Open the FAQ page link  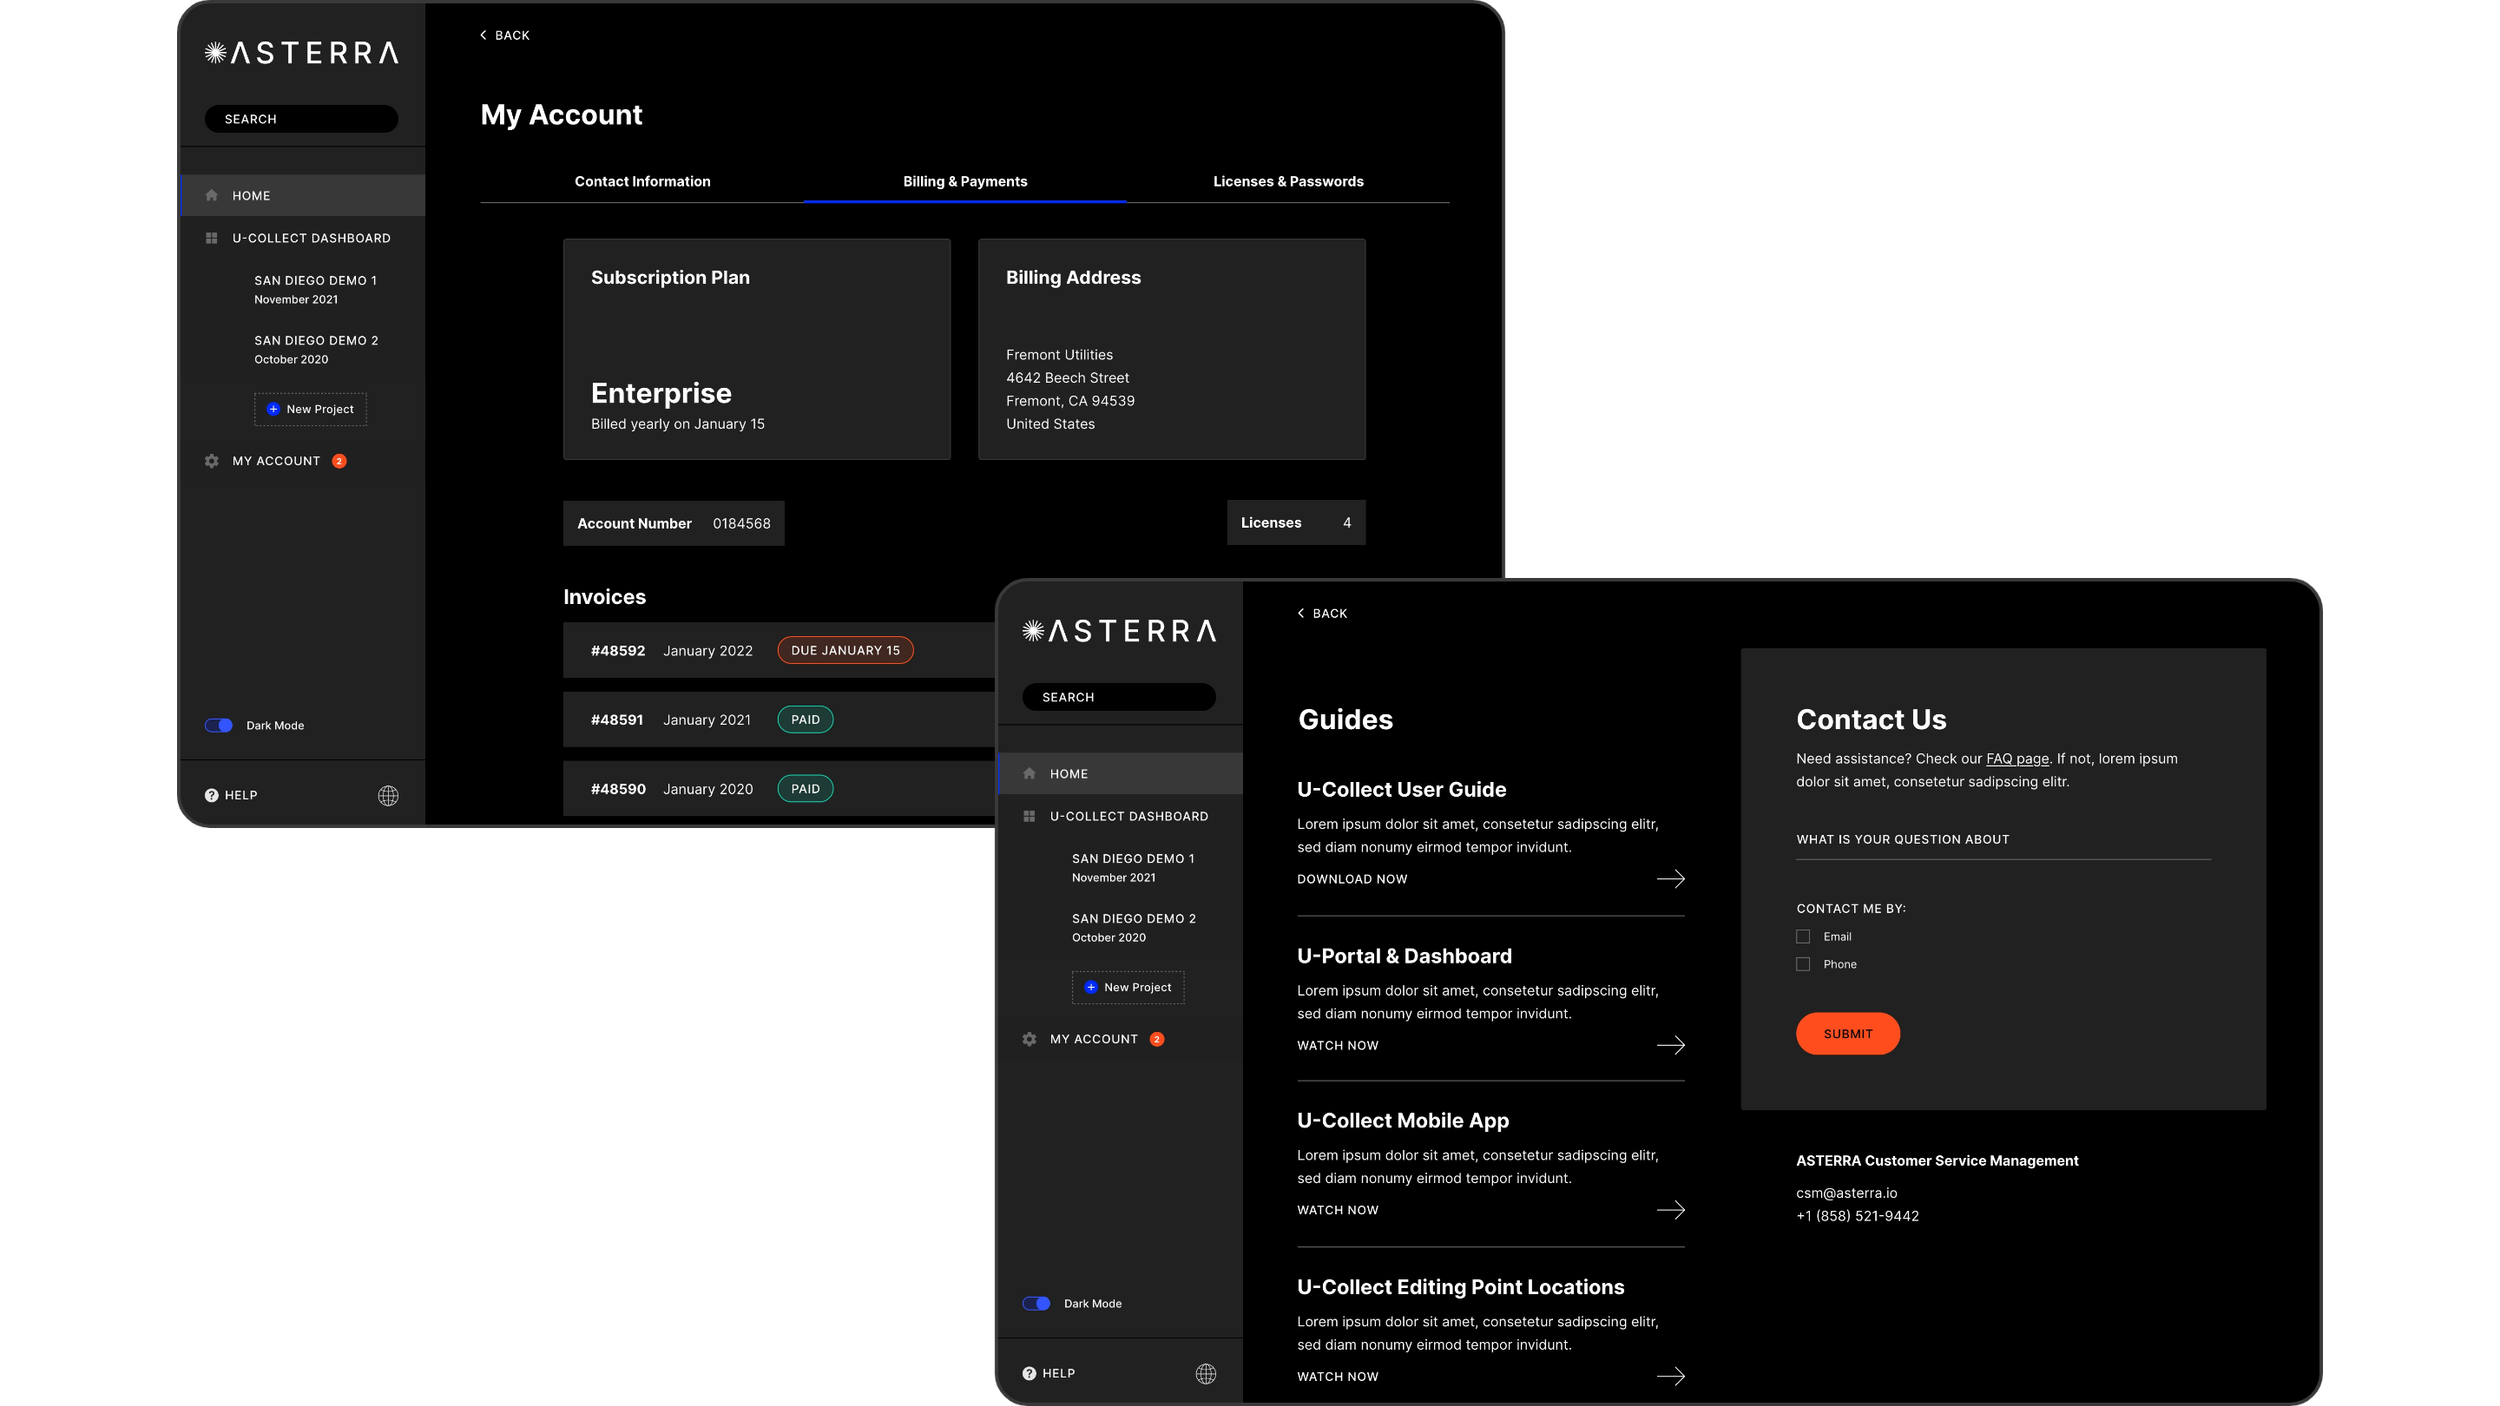(x=2016, y=758)
